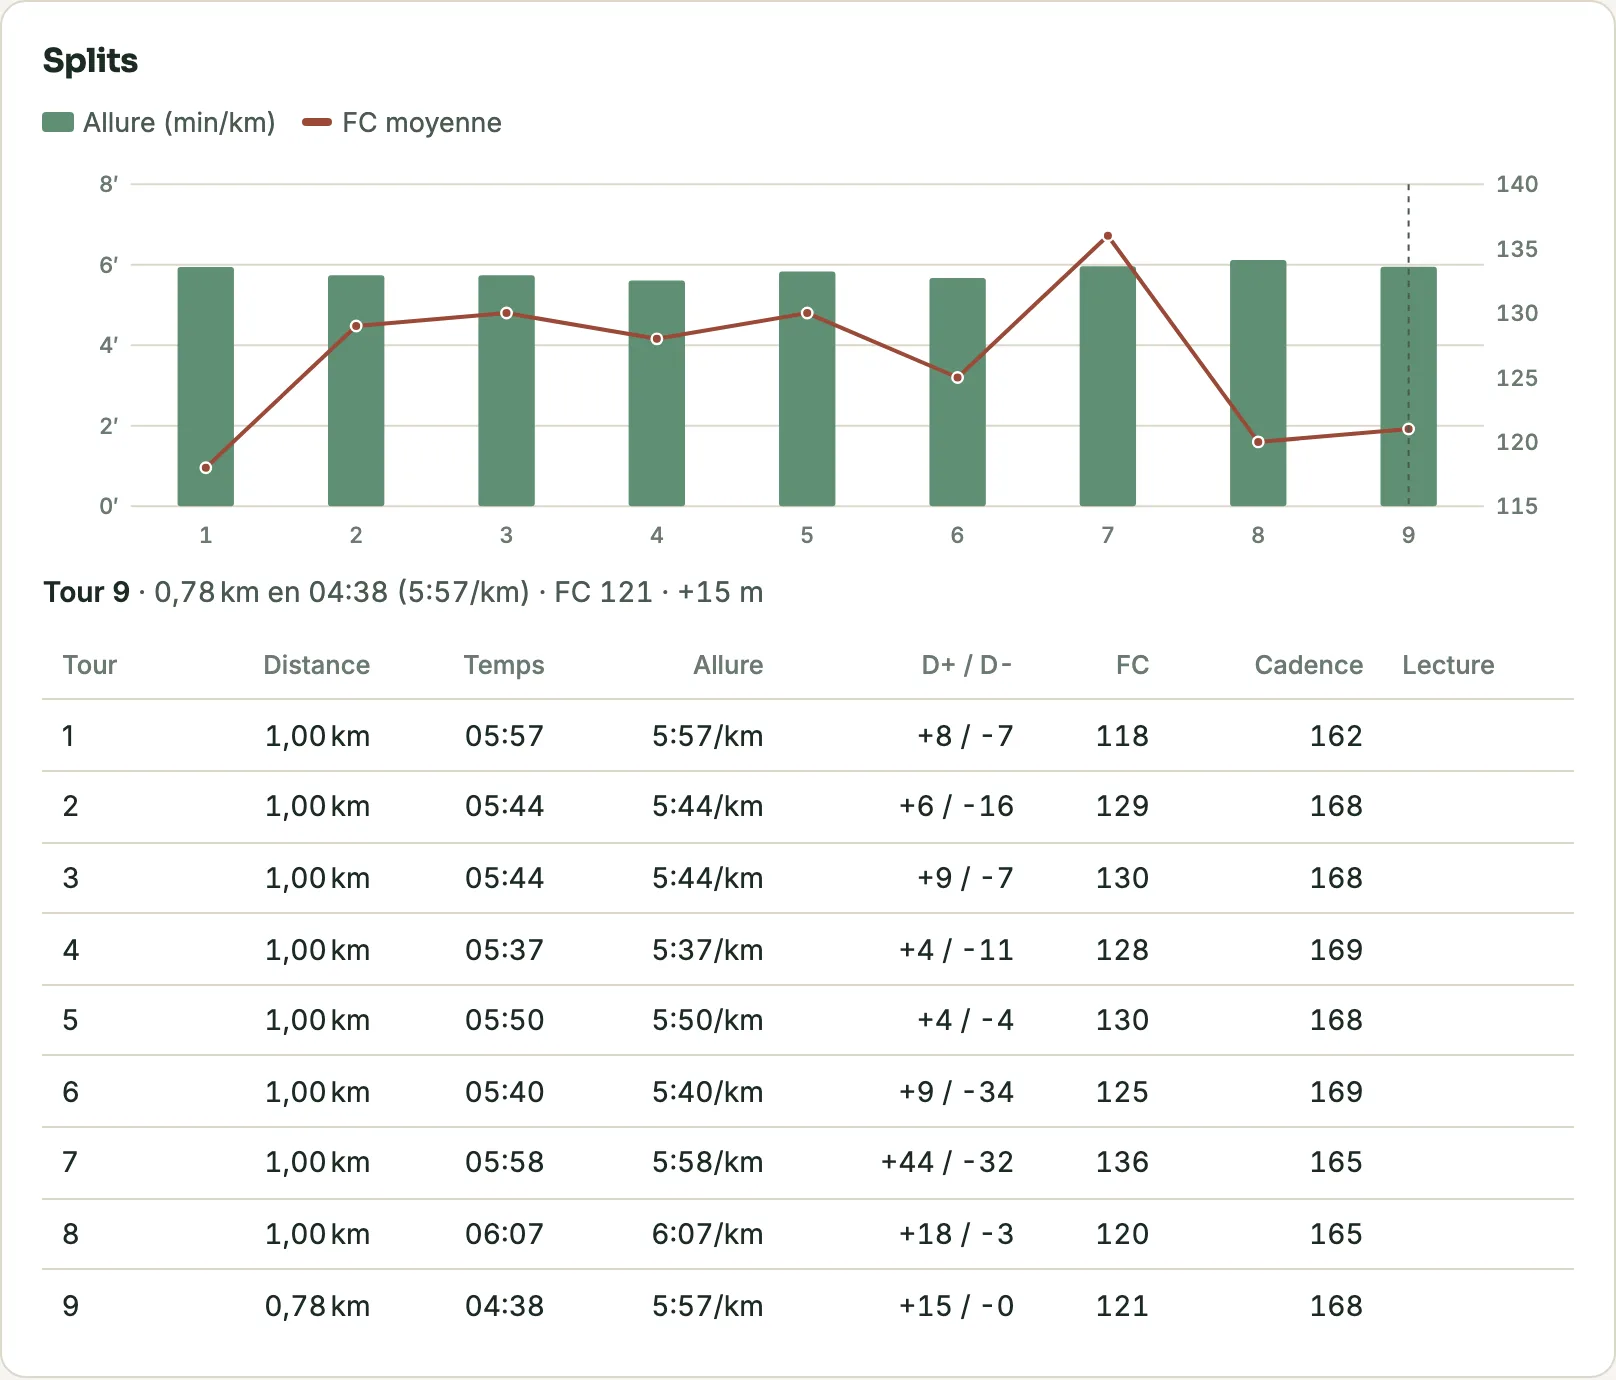
Task: Click the heart rate peak point at lap 7
Action: (1108, 236)
